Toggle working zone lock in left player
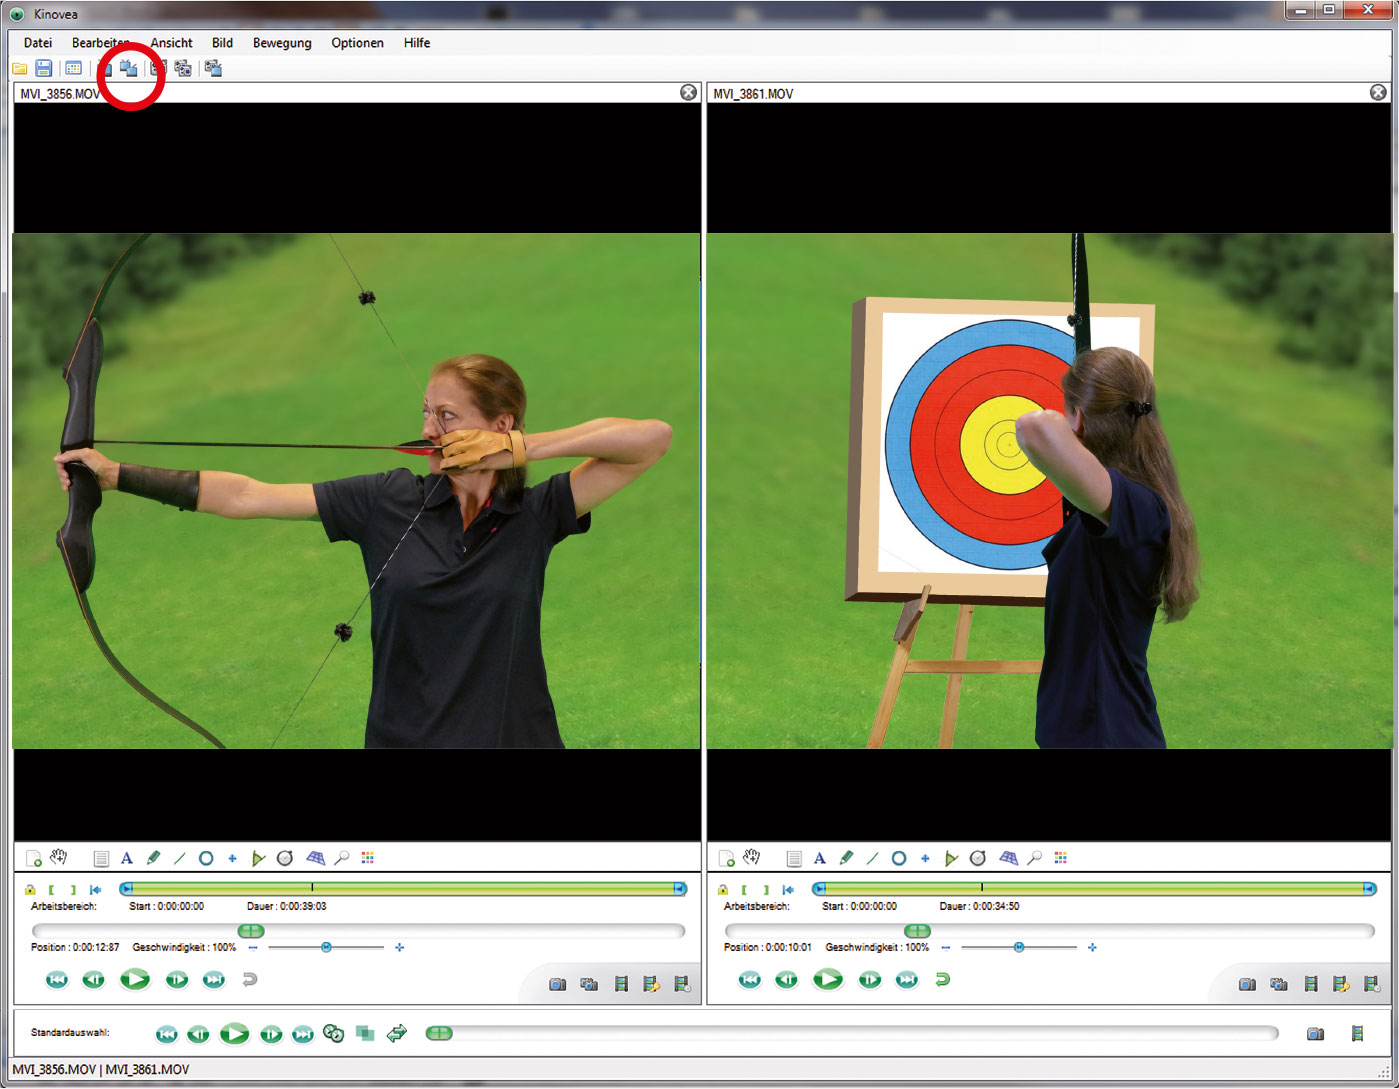 (x=30, y=889)
